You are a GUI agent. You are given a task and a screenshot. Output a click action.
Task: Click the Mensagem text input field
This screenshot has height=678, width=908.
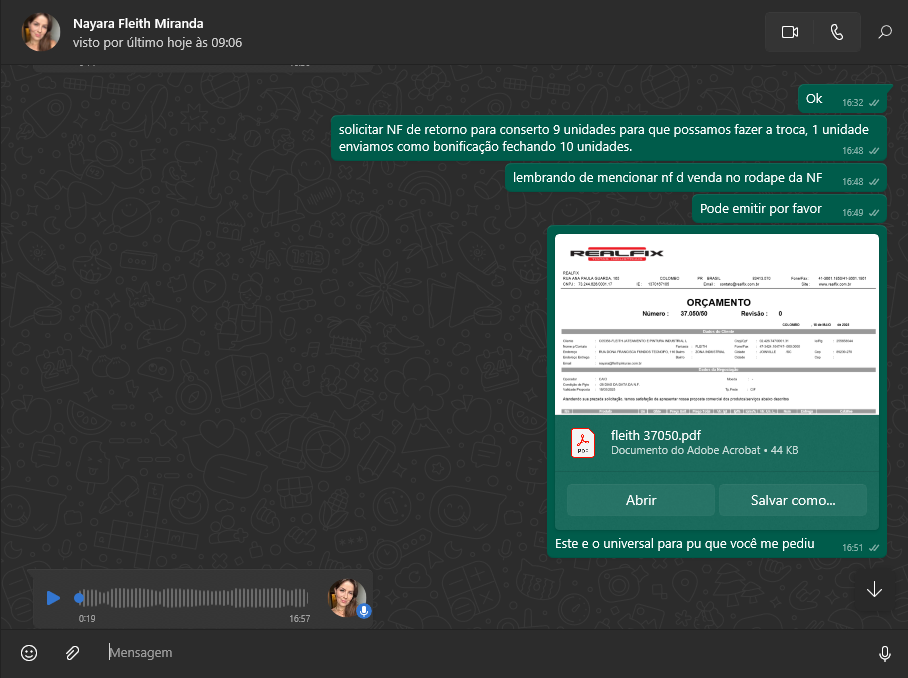tap(480, 653)
